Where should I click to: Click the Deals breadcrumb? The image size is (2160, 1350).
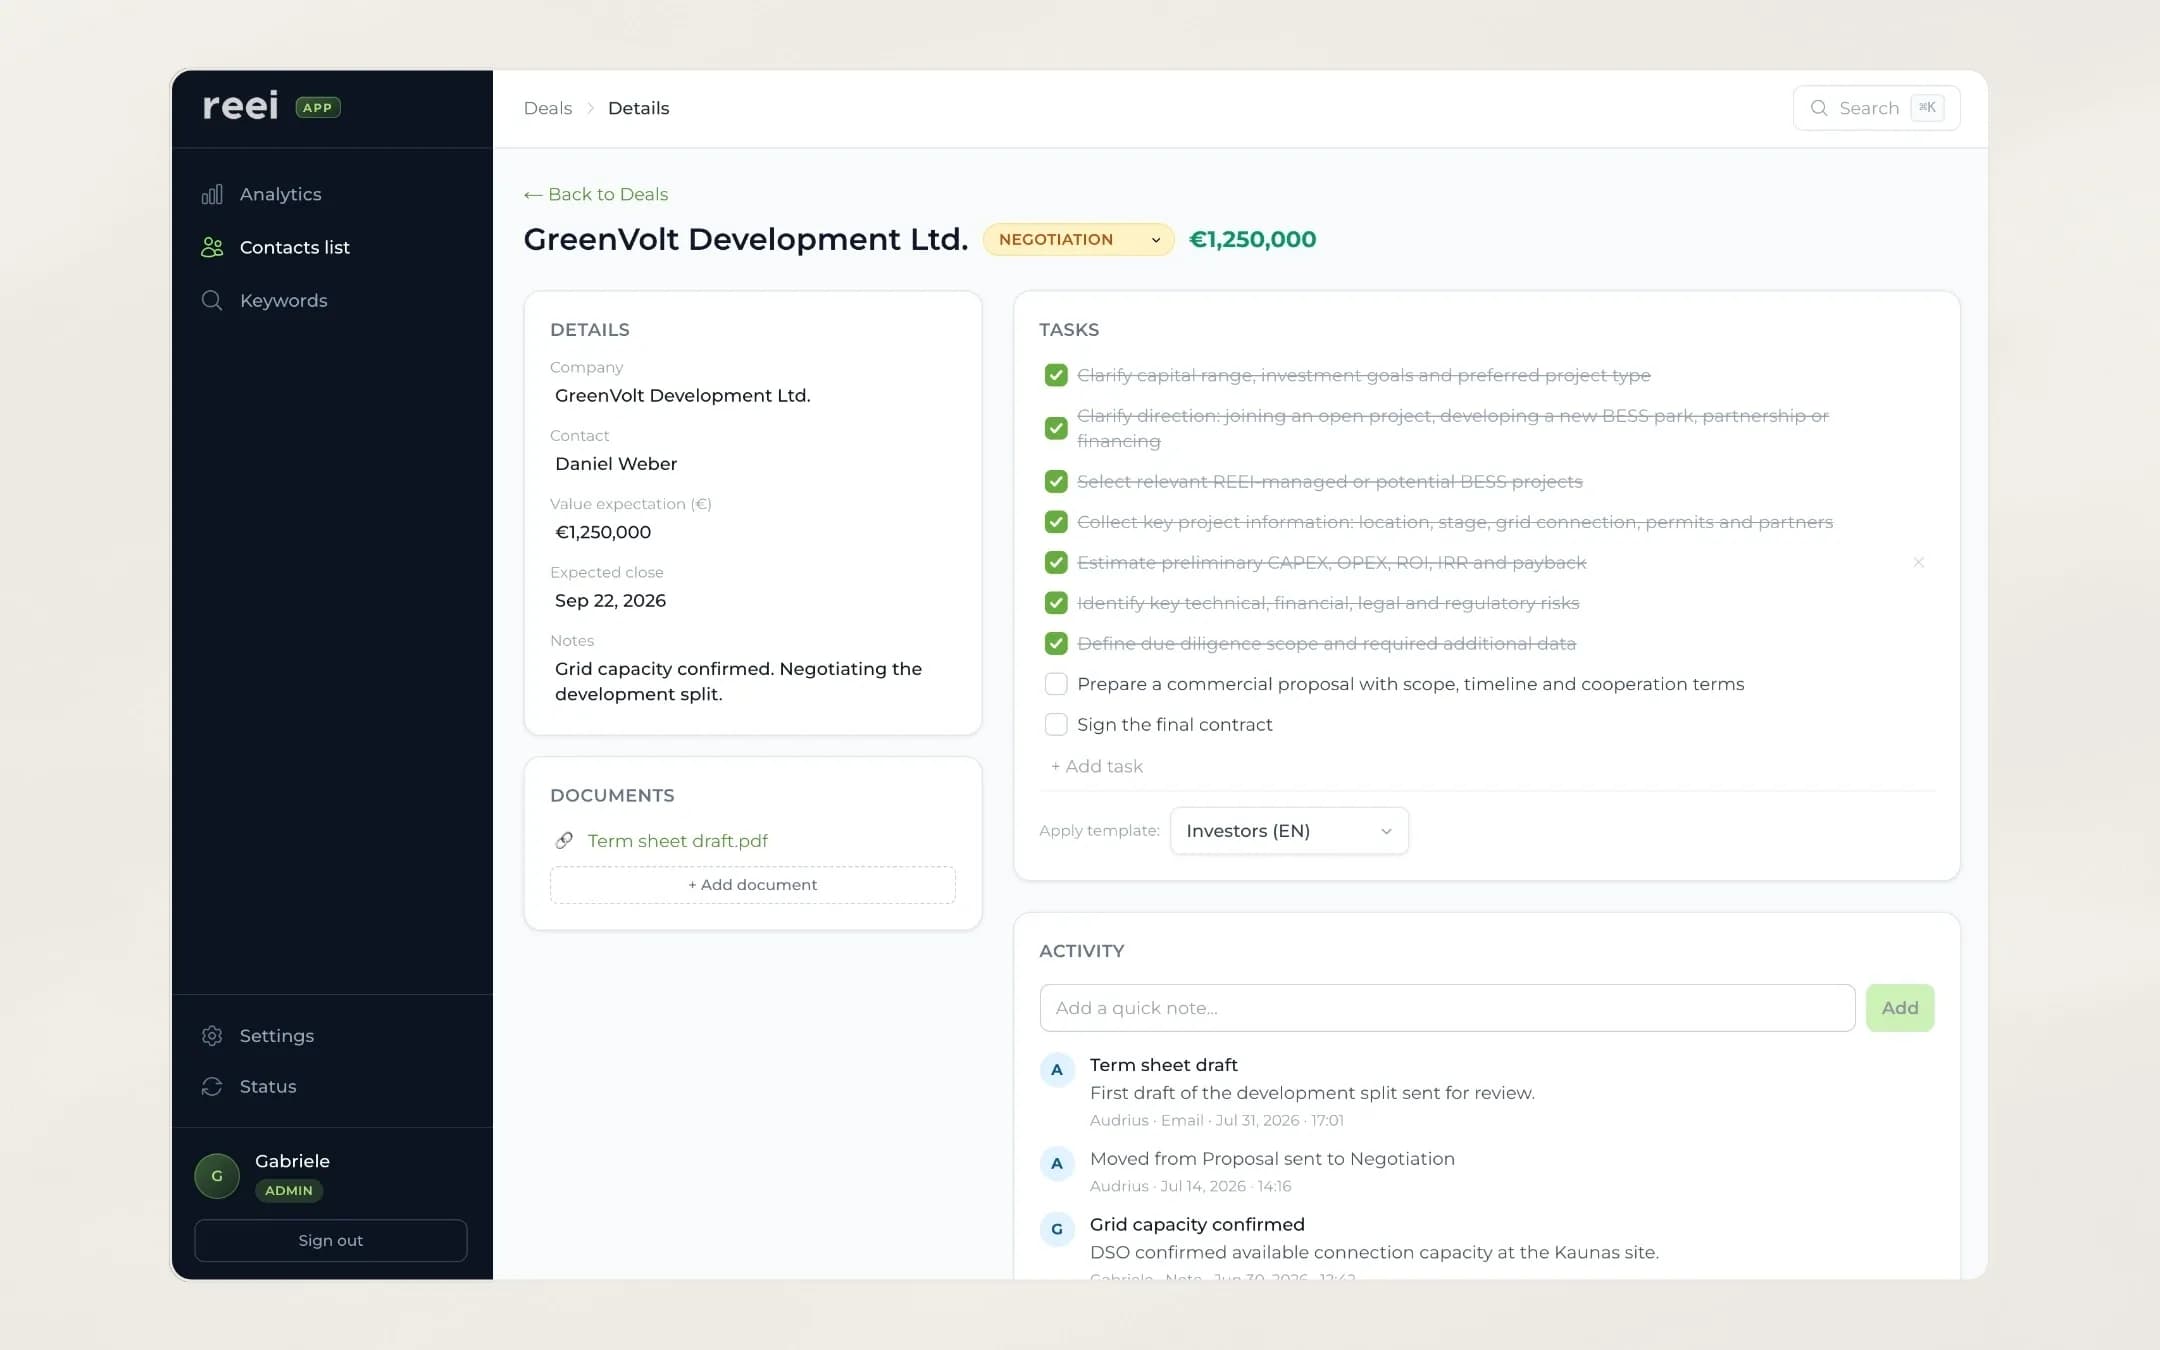(x=548, y=108)
